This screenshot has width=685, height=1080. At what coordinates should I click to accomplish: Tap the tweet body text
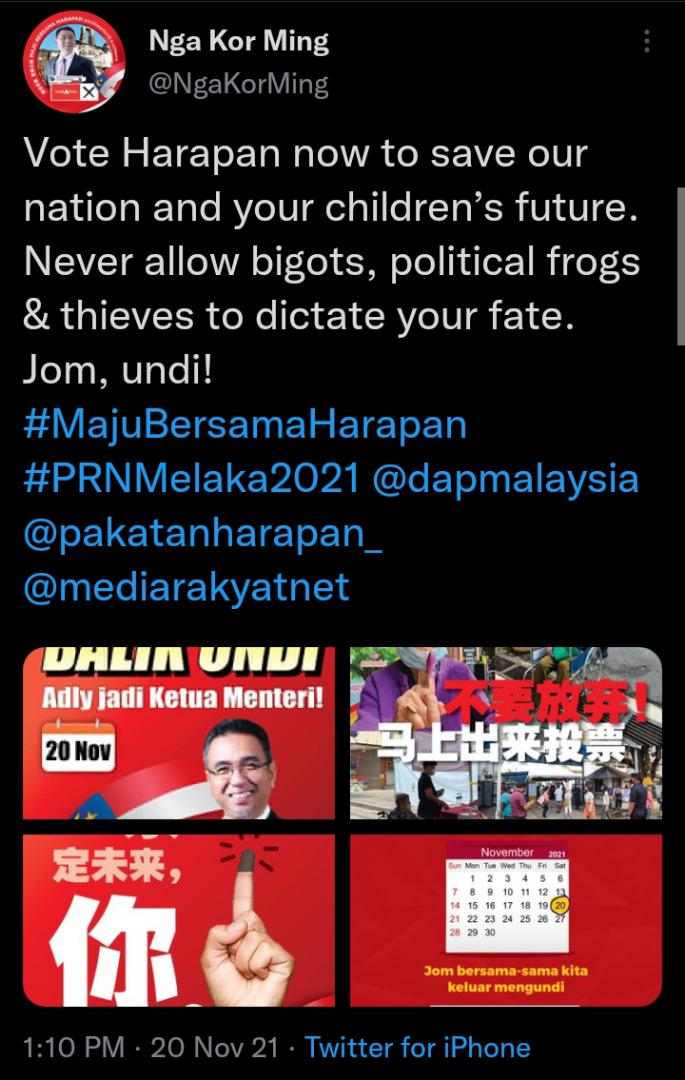pyautogui.click(x=332, y=262)
